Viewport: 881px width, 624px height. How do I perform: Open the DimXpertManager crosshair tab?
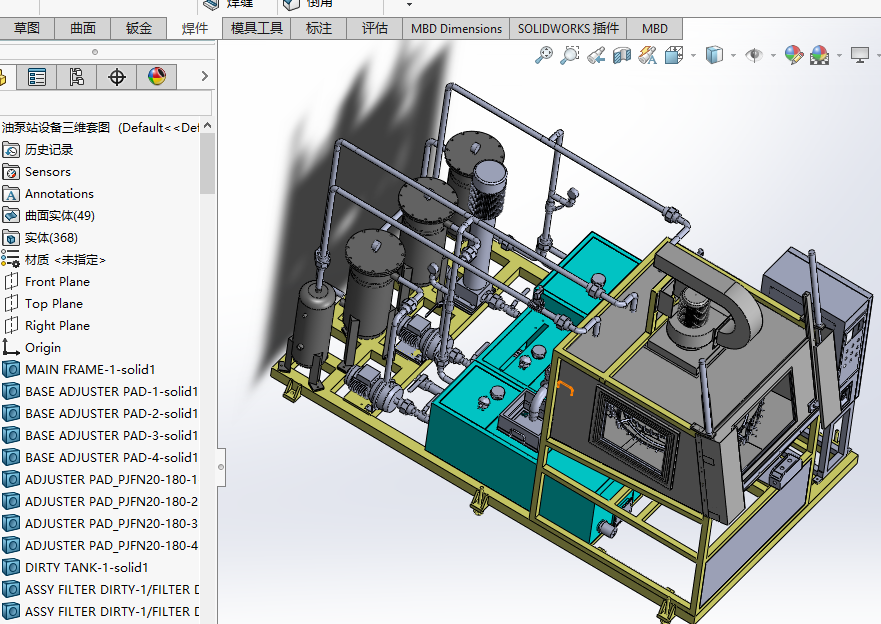(x=117, y=77)
